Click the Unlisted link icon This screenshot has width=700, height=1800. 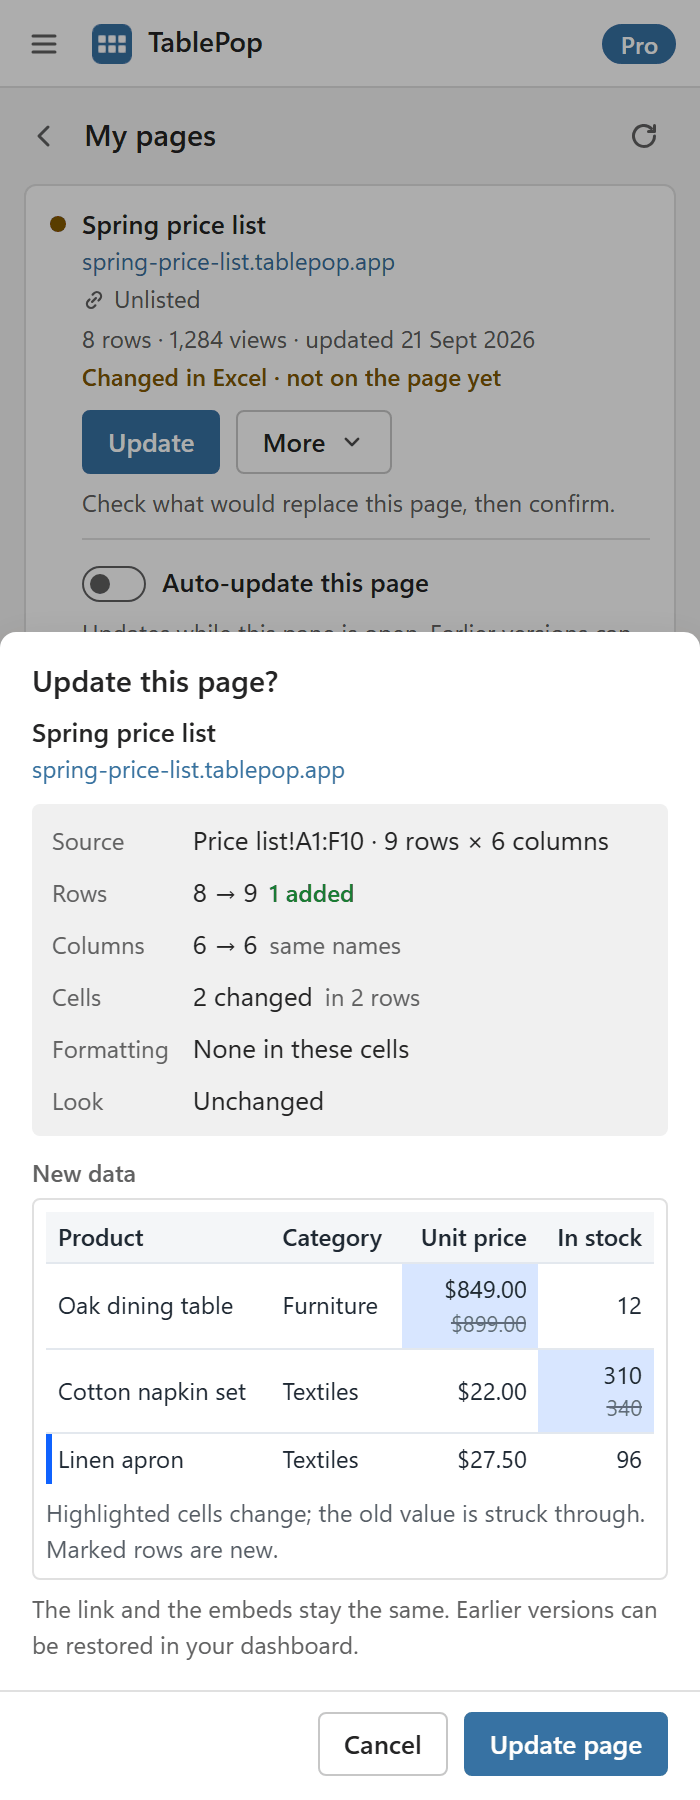coord(94,300)
